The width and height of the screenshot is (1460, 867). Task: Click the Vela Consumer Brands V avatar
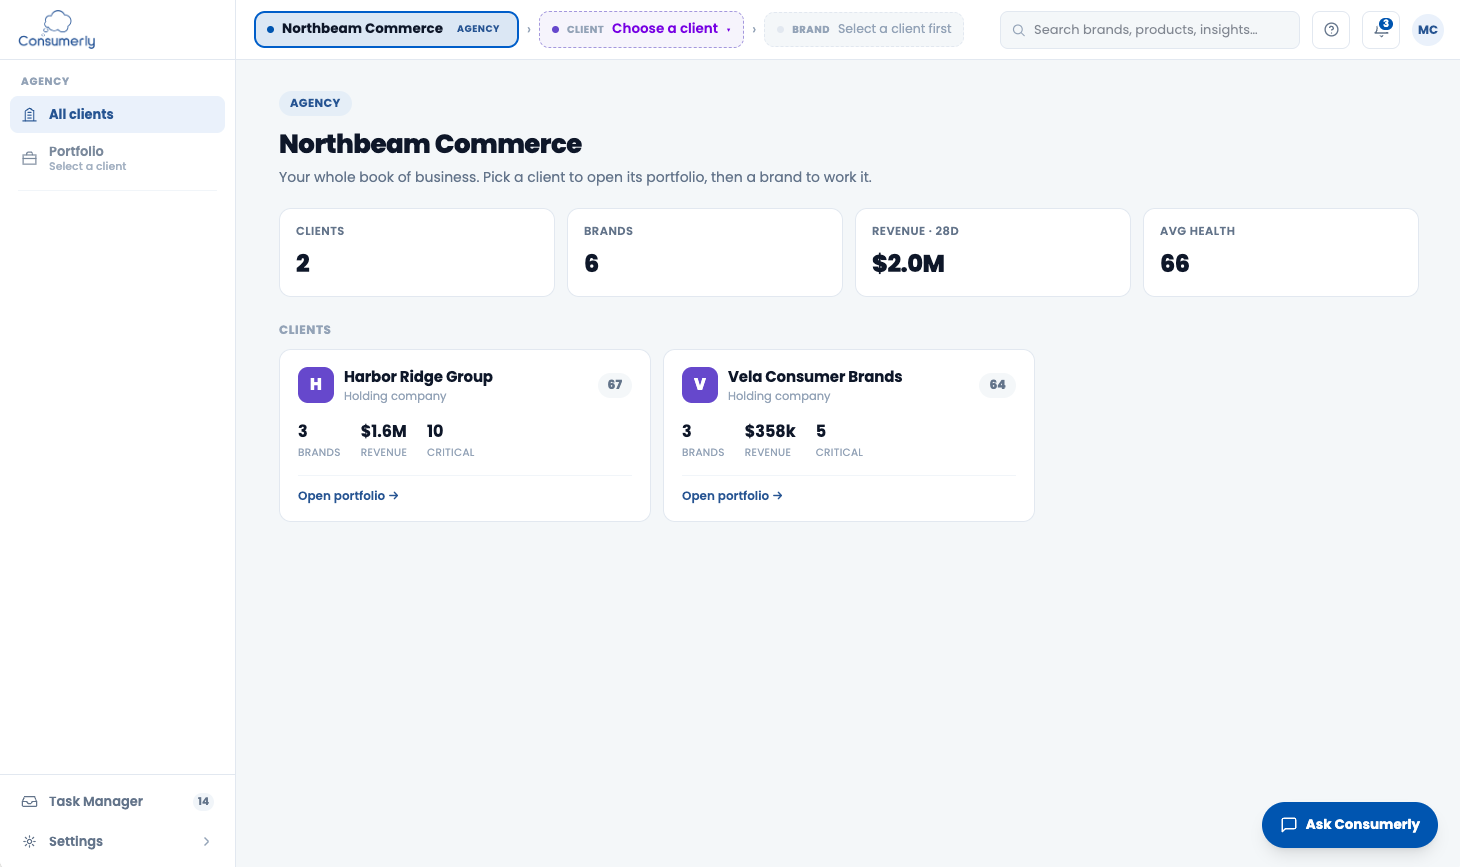(x=700, y=385)
